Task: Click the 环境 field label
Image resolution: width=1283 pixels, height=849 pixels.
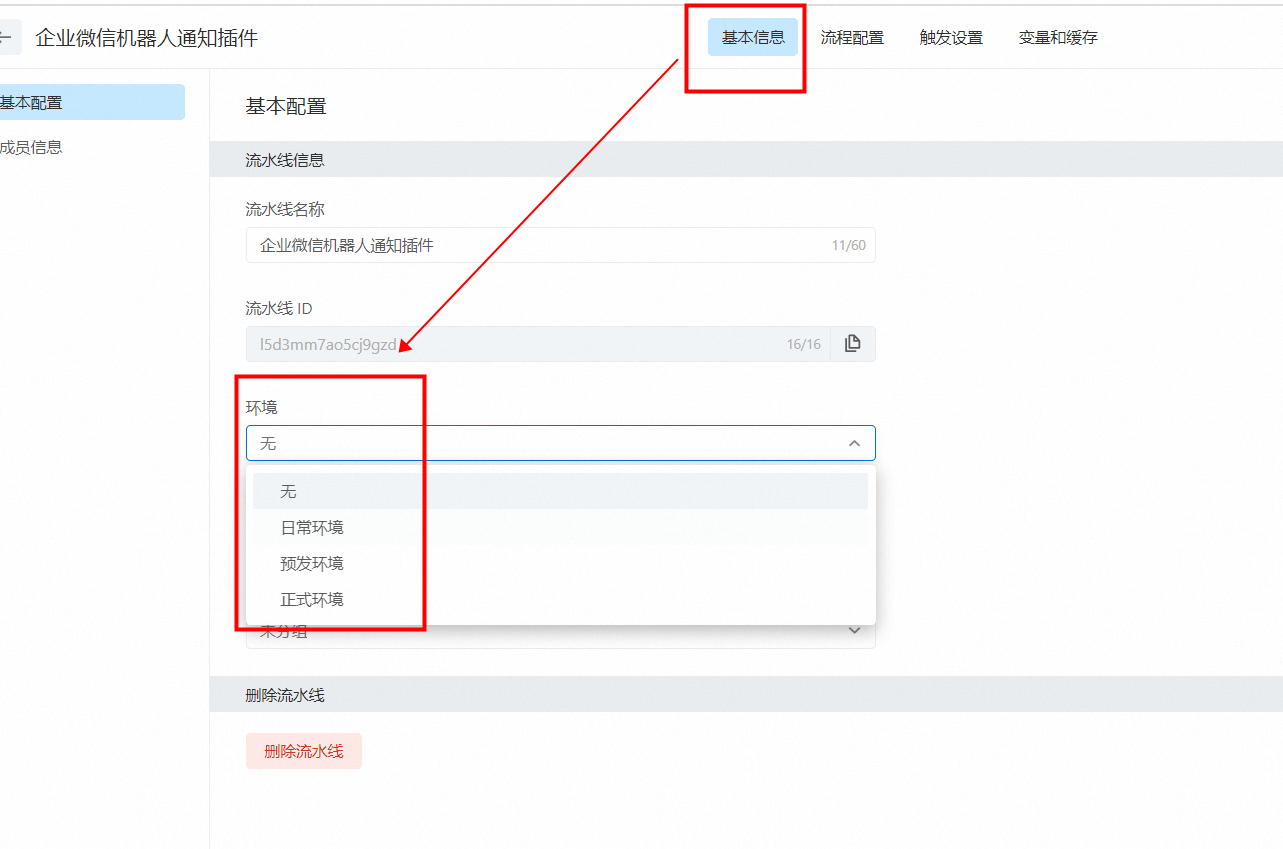Action: point(262,407)
